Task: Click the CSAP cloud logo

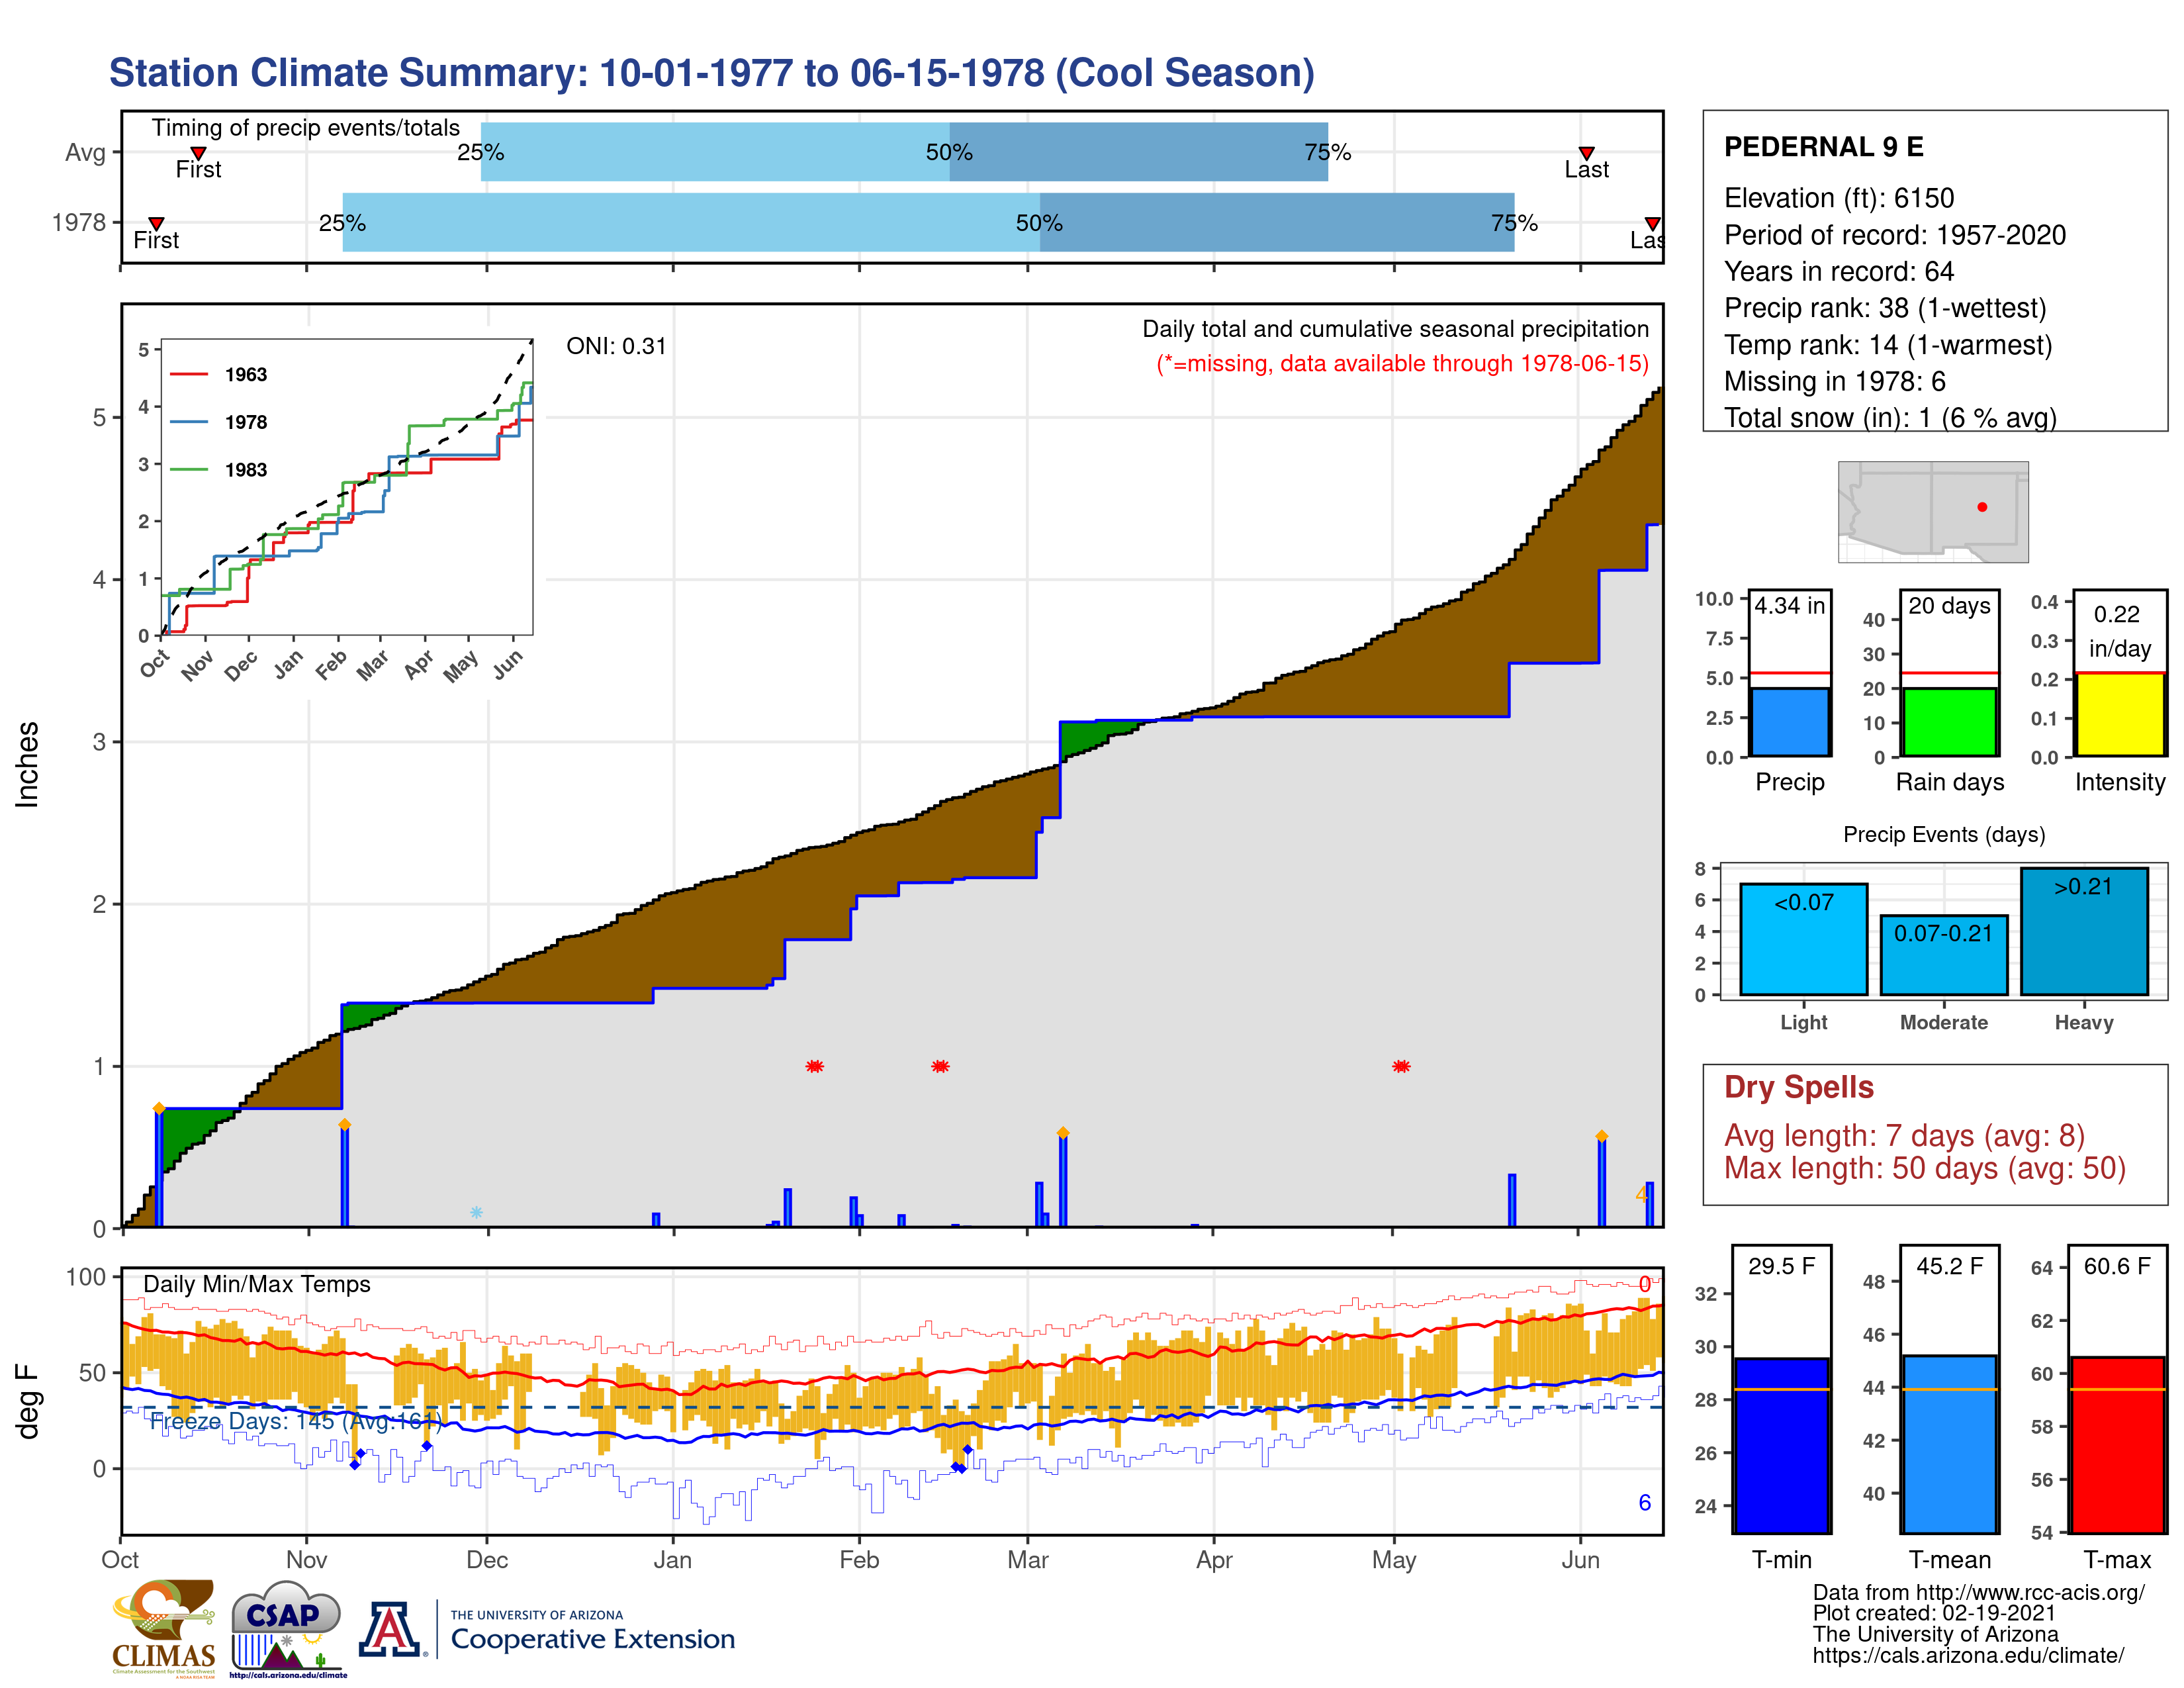Action: tap(288, 1628)
